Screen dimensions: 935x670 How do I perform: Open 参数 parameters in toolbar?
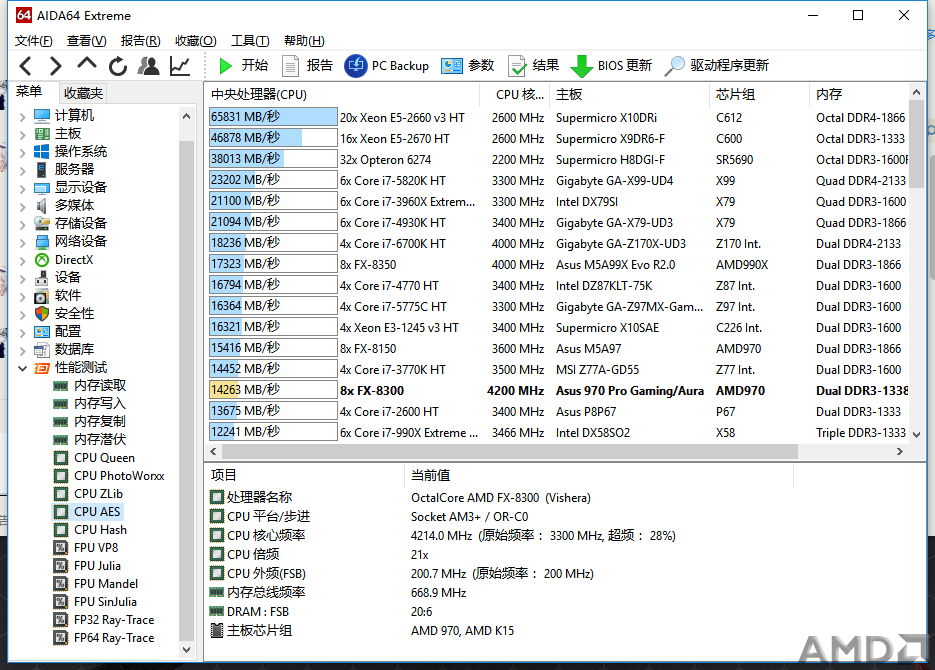(x=468, y=66)
